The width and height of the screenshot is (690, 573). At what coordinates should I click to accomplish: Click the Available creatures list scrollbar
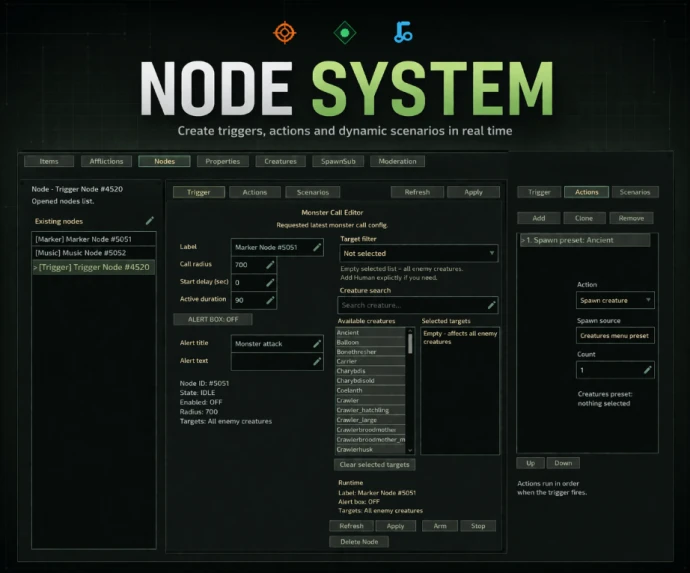[x=409, y=343]
